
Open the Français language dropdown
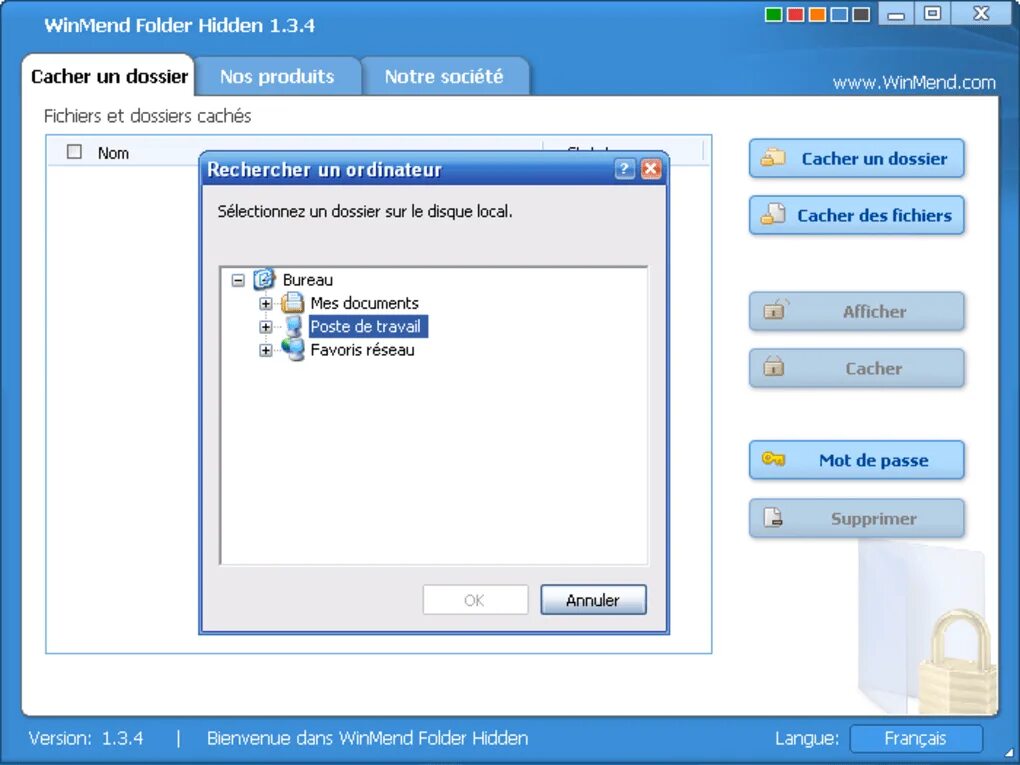click(916, 738)
